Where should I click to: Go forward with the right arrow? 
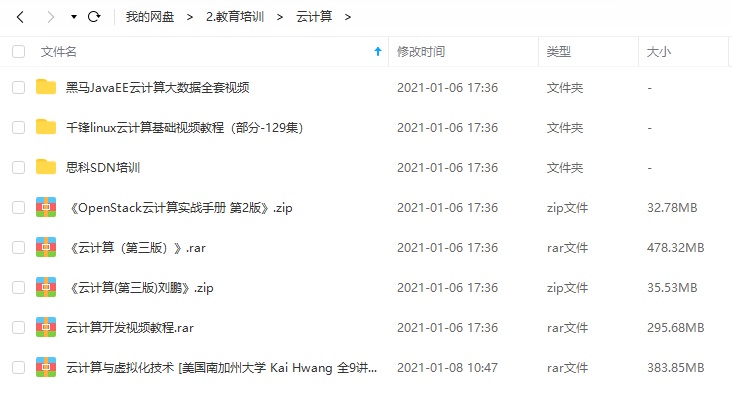(50, 17)
